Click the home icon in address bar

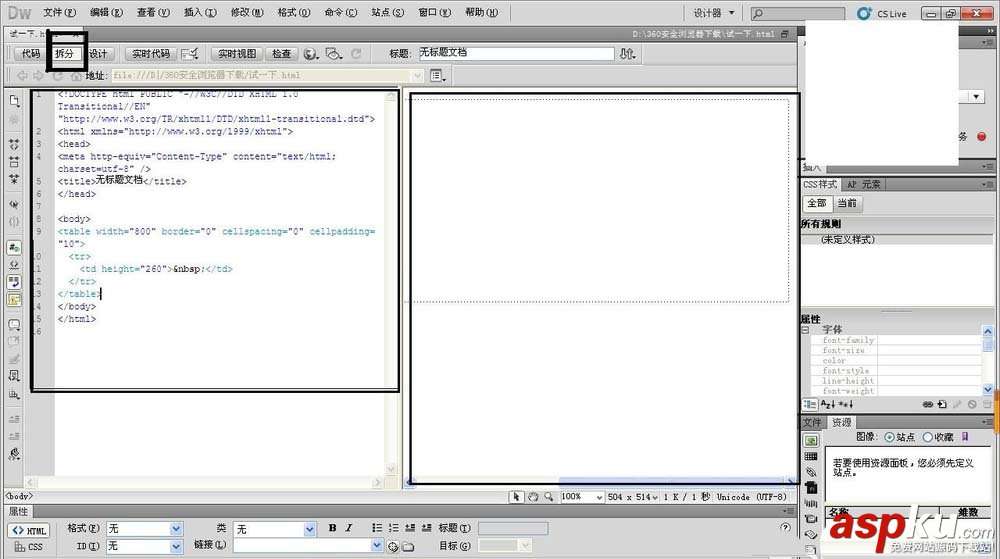(76, 76)
